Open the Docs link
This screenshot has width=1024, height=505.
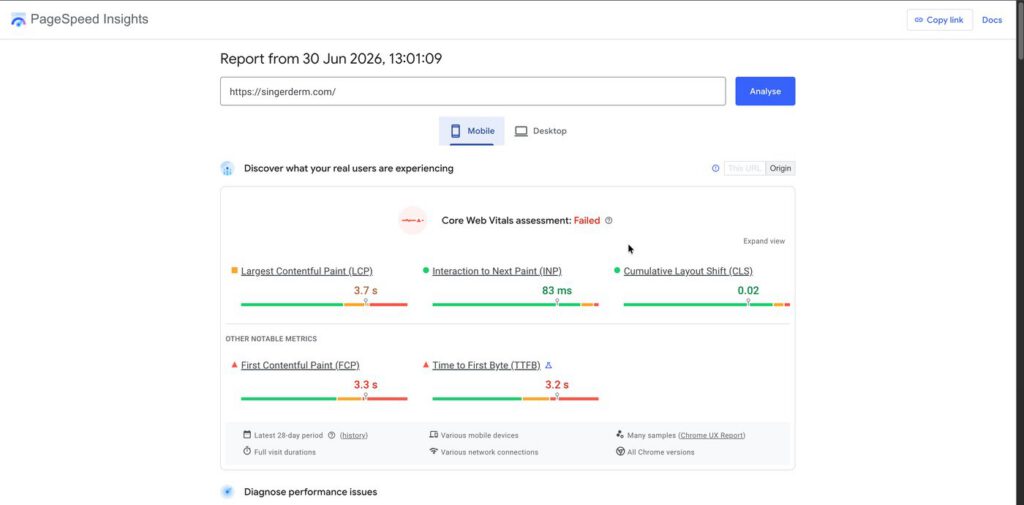[991, 20]
